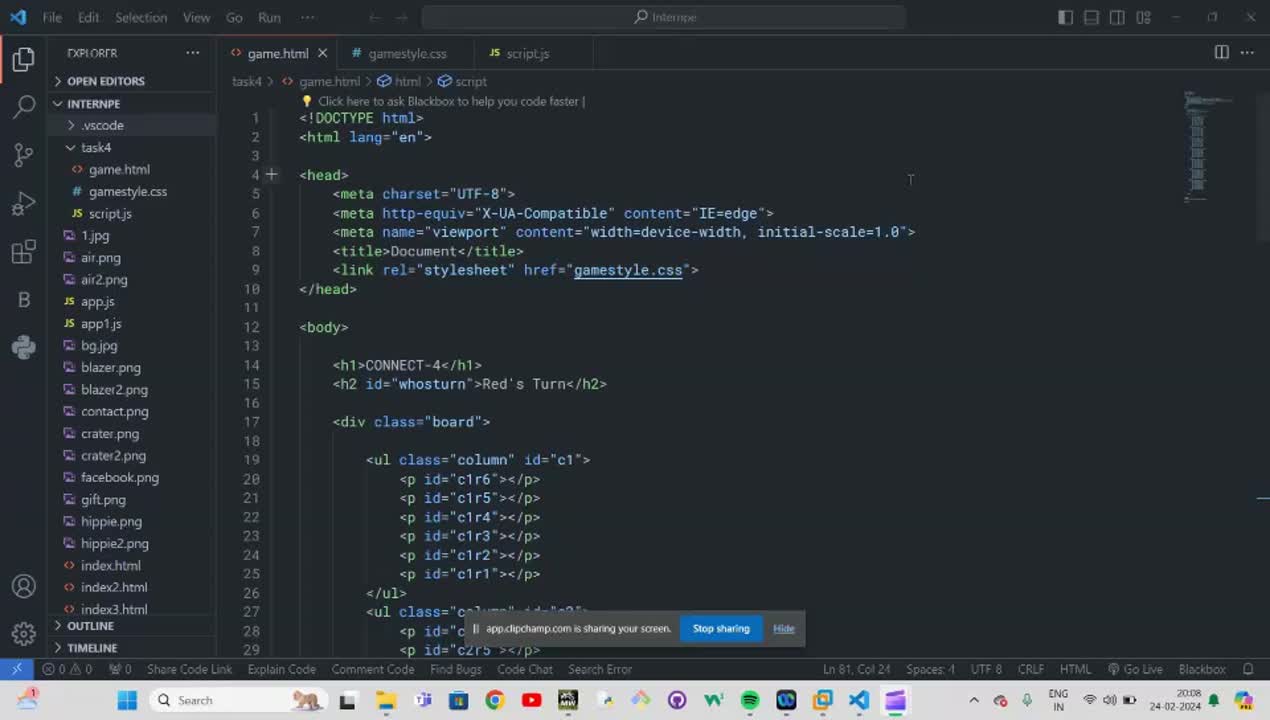The width and height of the screenshot is (1270, 720).
Task: Open the Blackbox sidebar icon
Action: pos(24,299)
